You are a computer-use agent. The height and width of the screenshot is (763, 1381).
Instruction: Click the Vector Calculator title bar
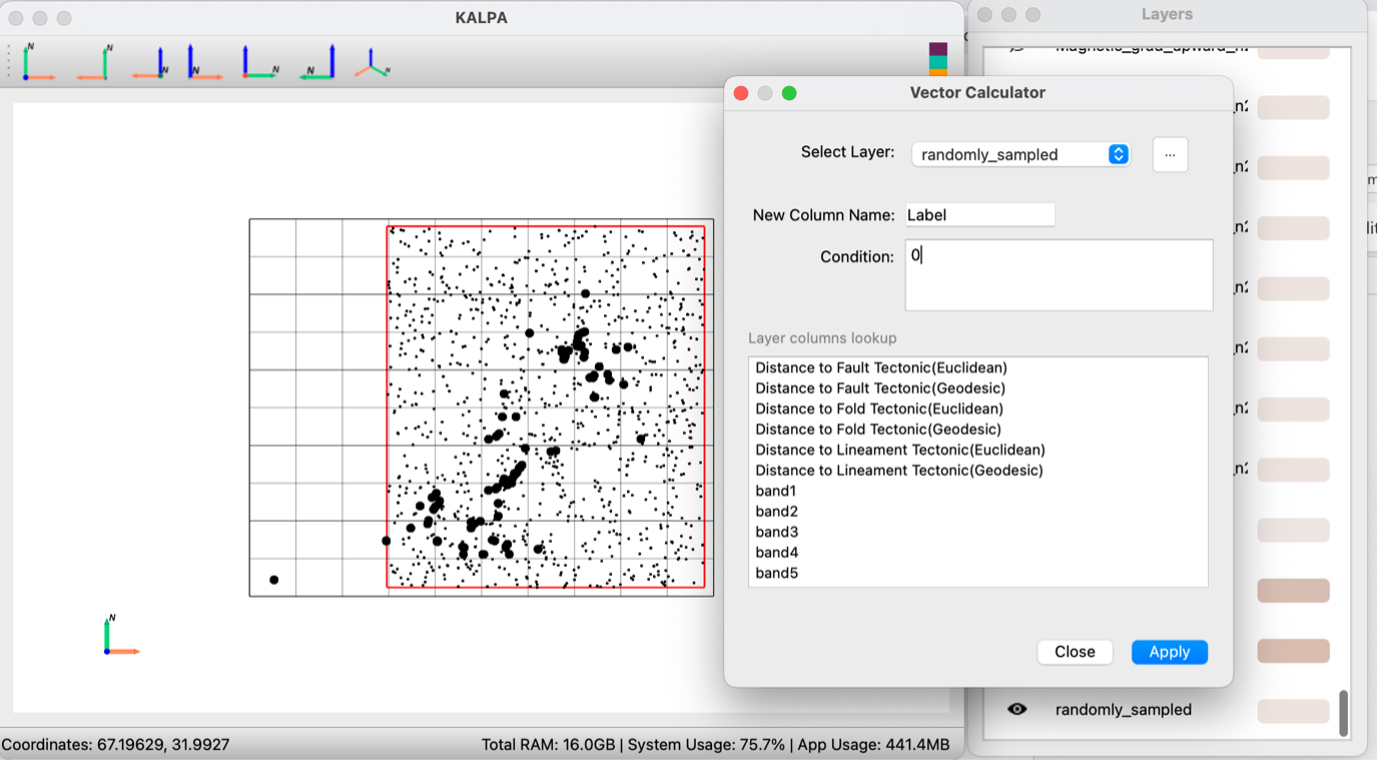coord(977,93)
